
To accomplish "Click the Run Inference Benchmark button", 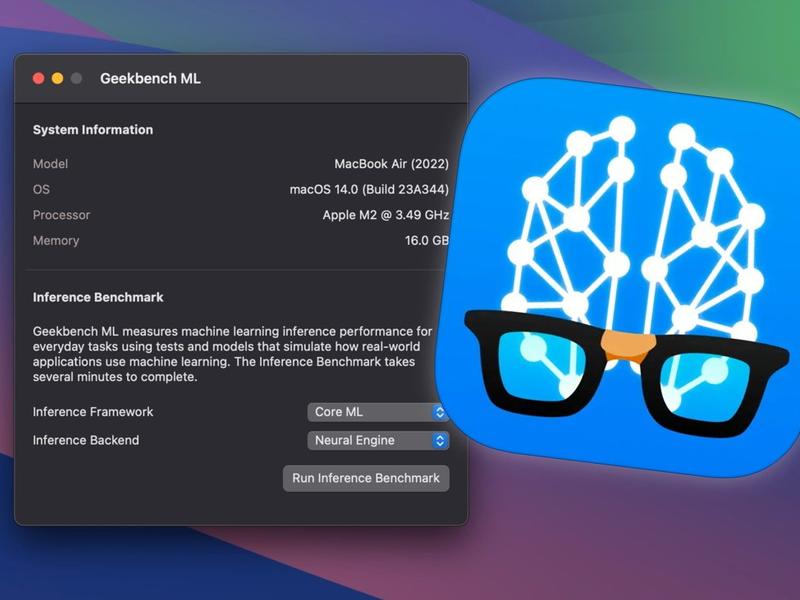I will click(366, 478).
